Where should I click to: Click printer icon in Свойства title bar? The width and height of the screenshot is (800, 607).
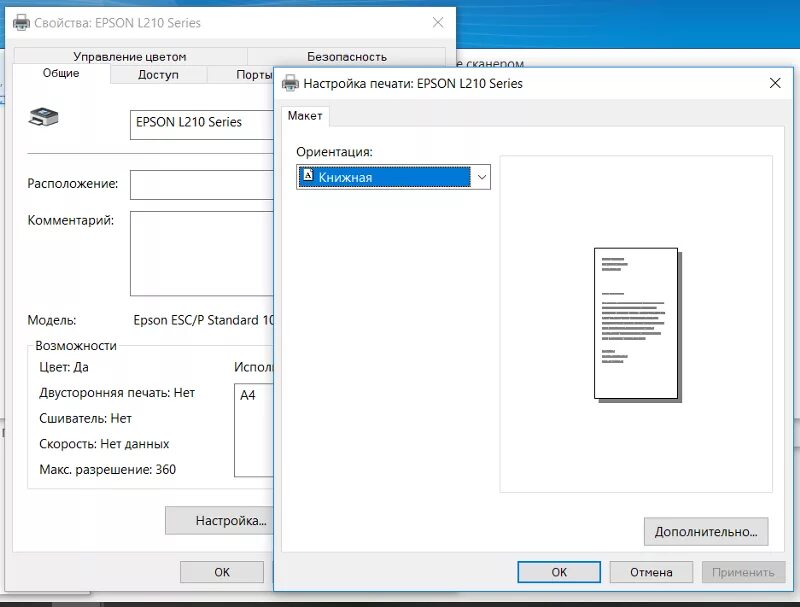coord(21,22)
